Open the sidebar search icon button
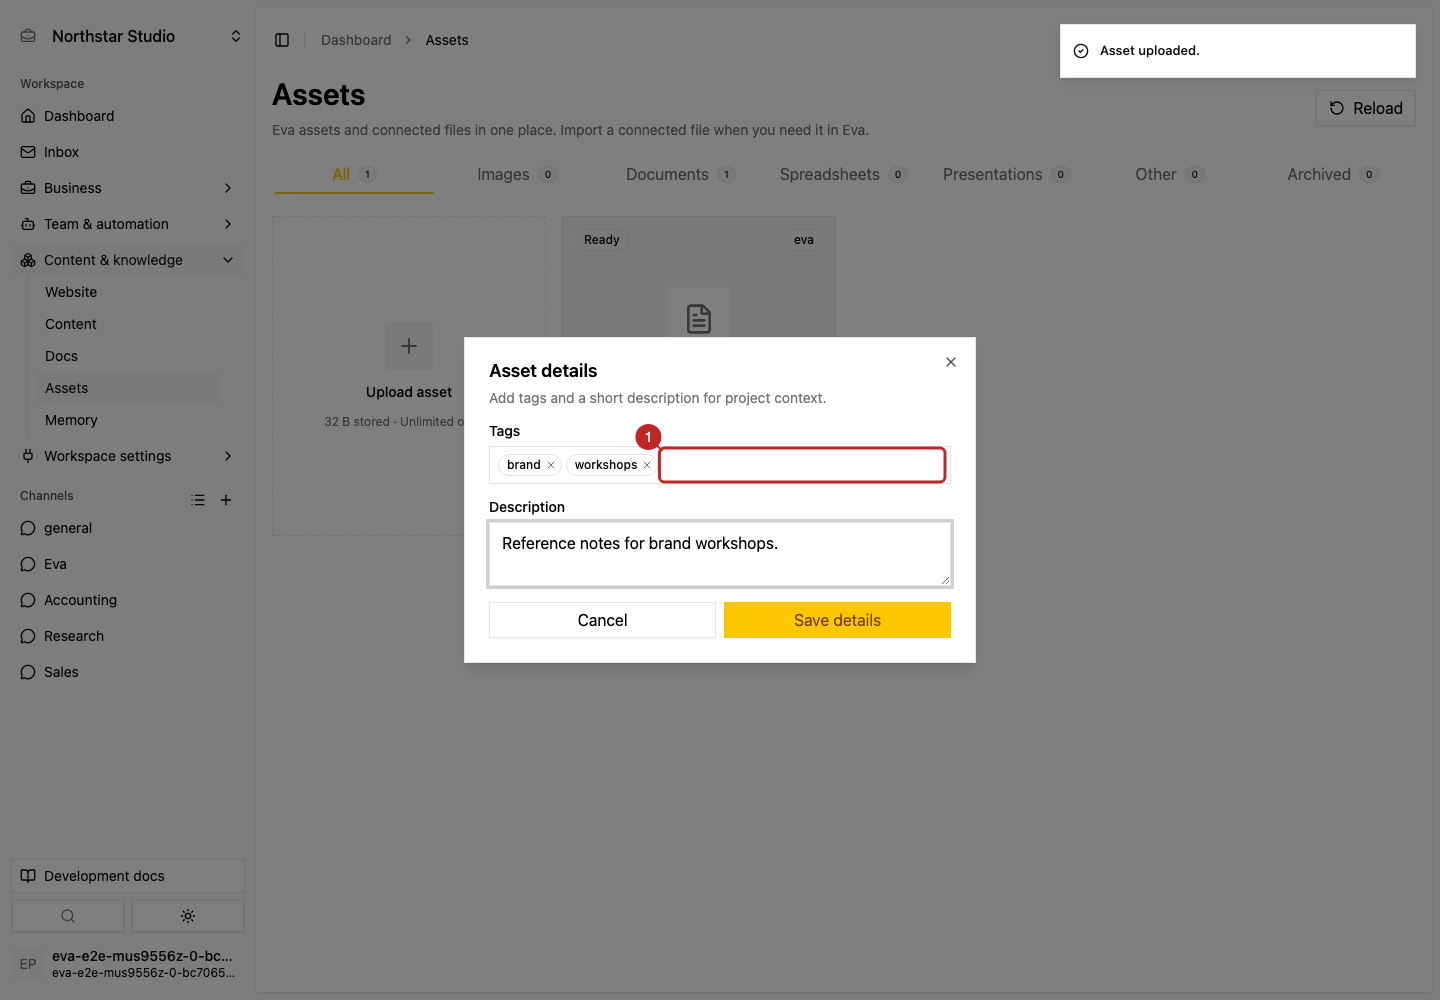This screenshot has height=1000, width=1440. 68,916
